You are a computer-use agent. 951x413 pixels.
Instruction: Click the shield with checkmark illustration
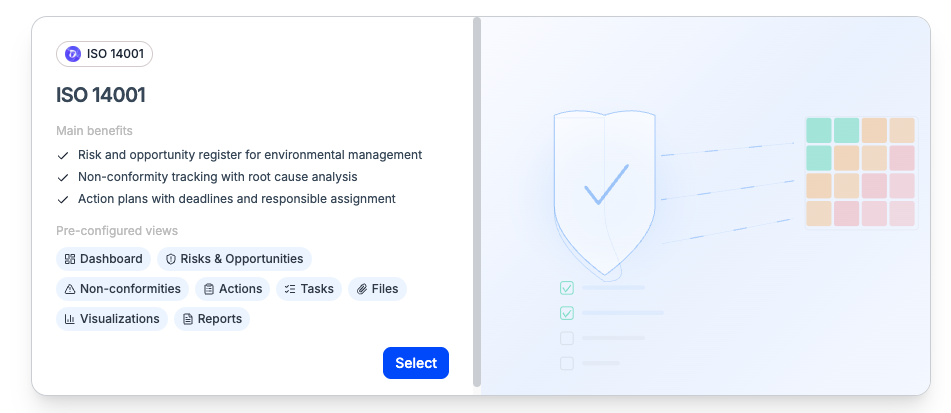click(x=605, y=194)
